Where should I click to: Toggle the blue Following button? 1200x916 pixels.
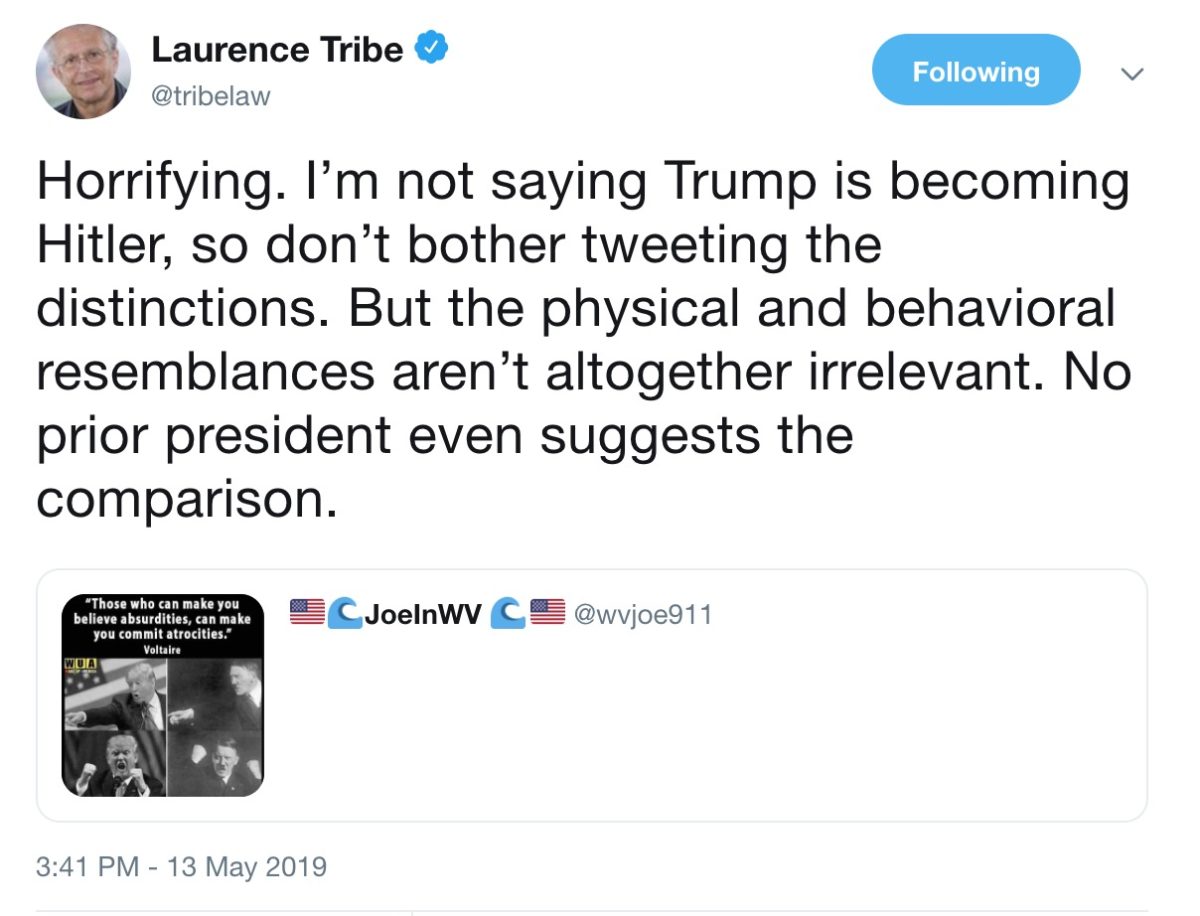(x=976, y=72)
